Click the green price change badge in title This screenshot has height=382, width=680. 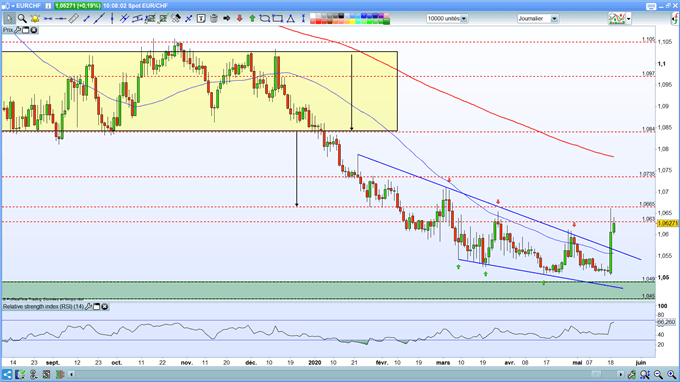(x=77, y=6)
